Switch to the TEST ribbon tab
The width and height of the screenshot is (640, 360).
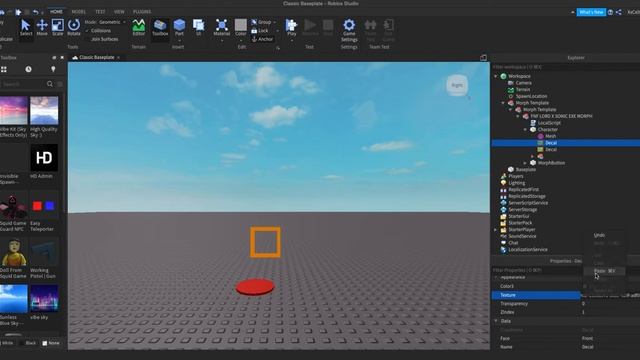[x=100, y=12]
